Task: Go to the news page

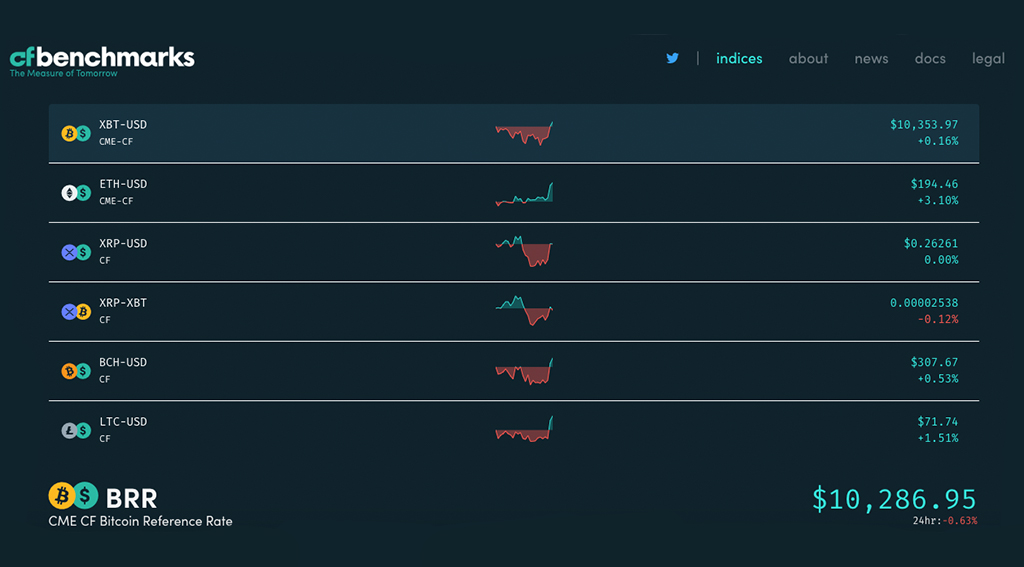Action: point(871,58)
